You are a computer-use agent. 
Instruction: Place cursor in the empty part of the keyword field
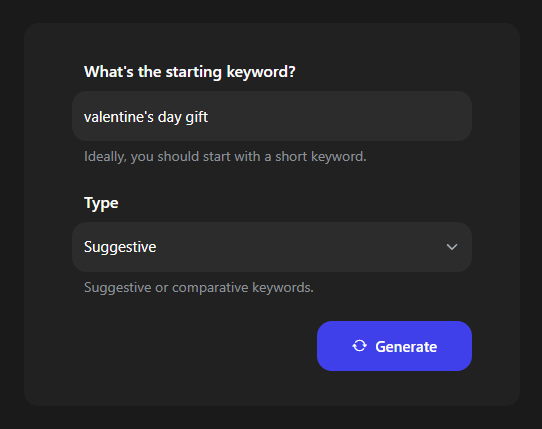(x=339, y=116)
